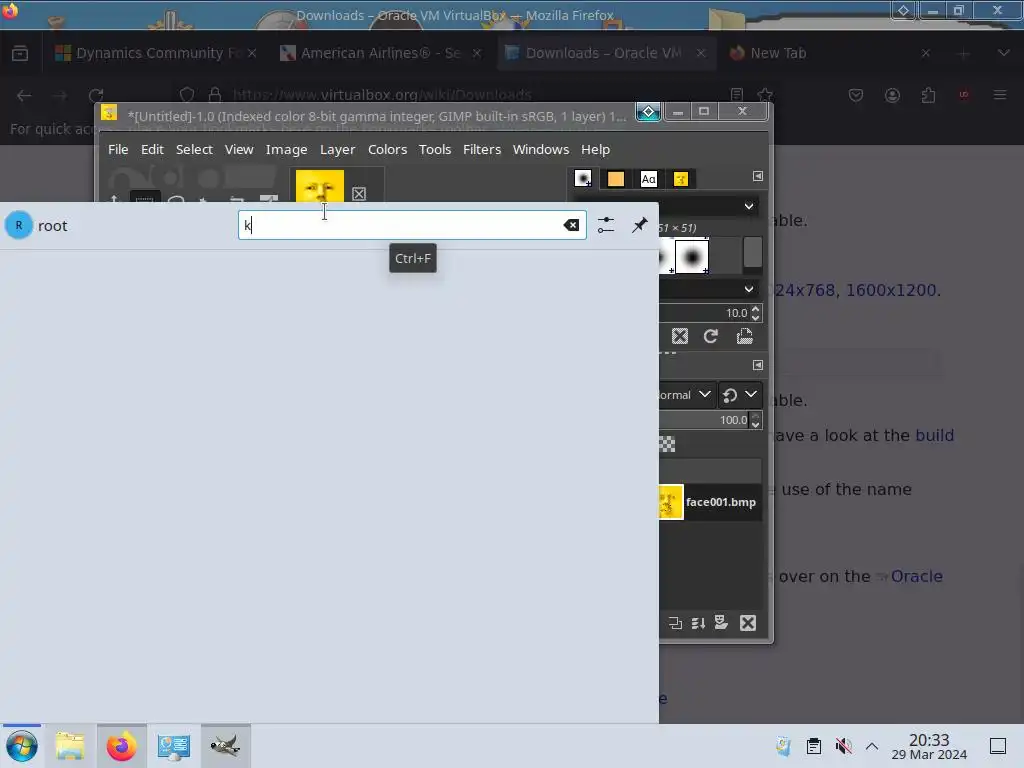1024x768 pixels.
Task: Duplicate layer icon in layers dock
Action: tap(675, 623)
